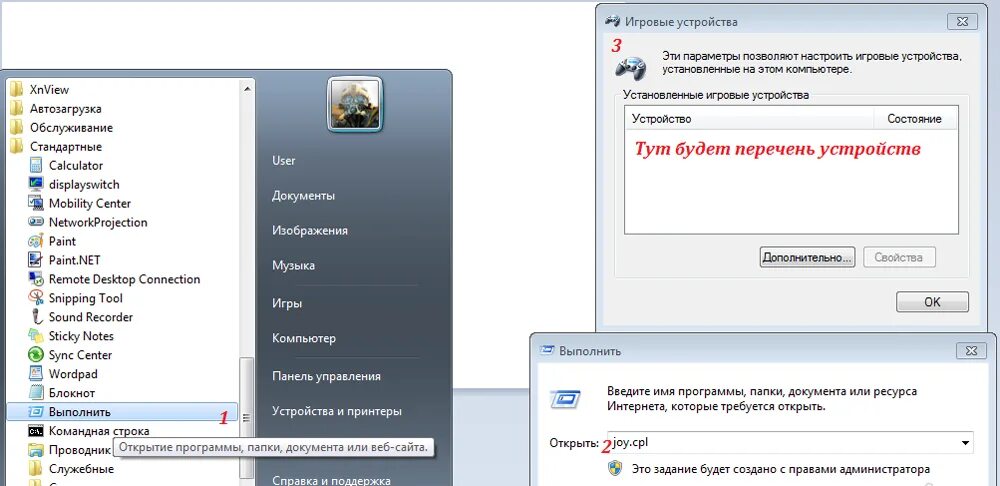Screen dimensions: 1000x486
Task: Click the Paint palette icon
Action: coord(36,241)
